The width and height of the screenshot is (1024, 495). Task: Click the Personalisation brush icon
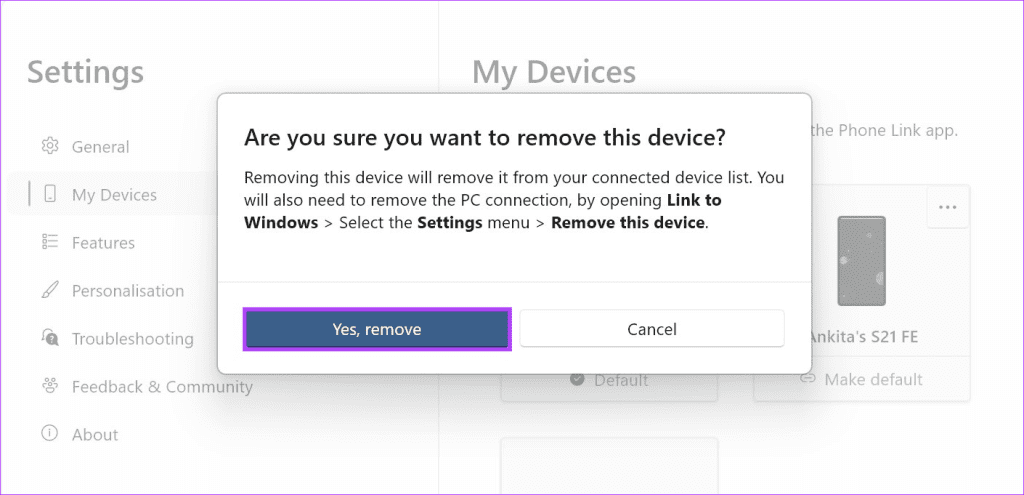coord(50,290)
